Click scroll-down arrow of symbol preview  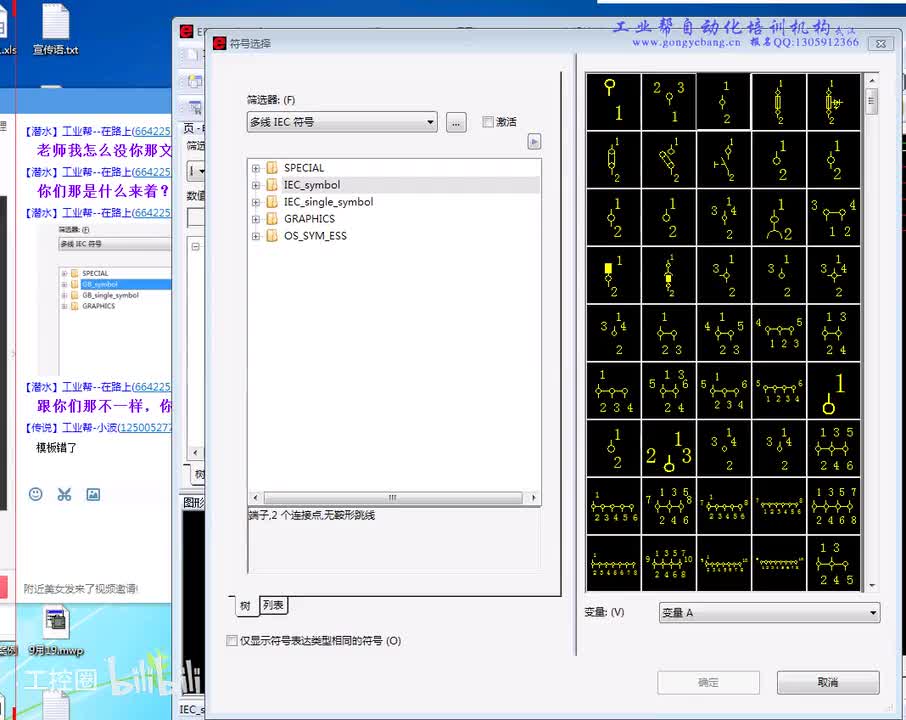[871, 585]
